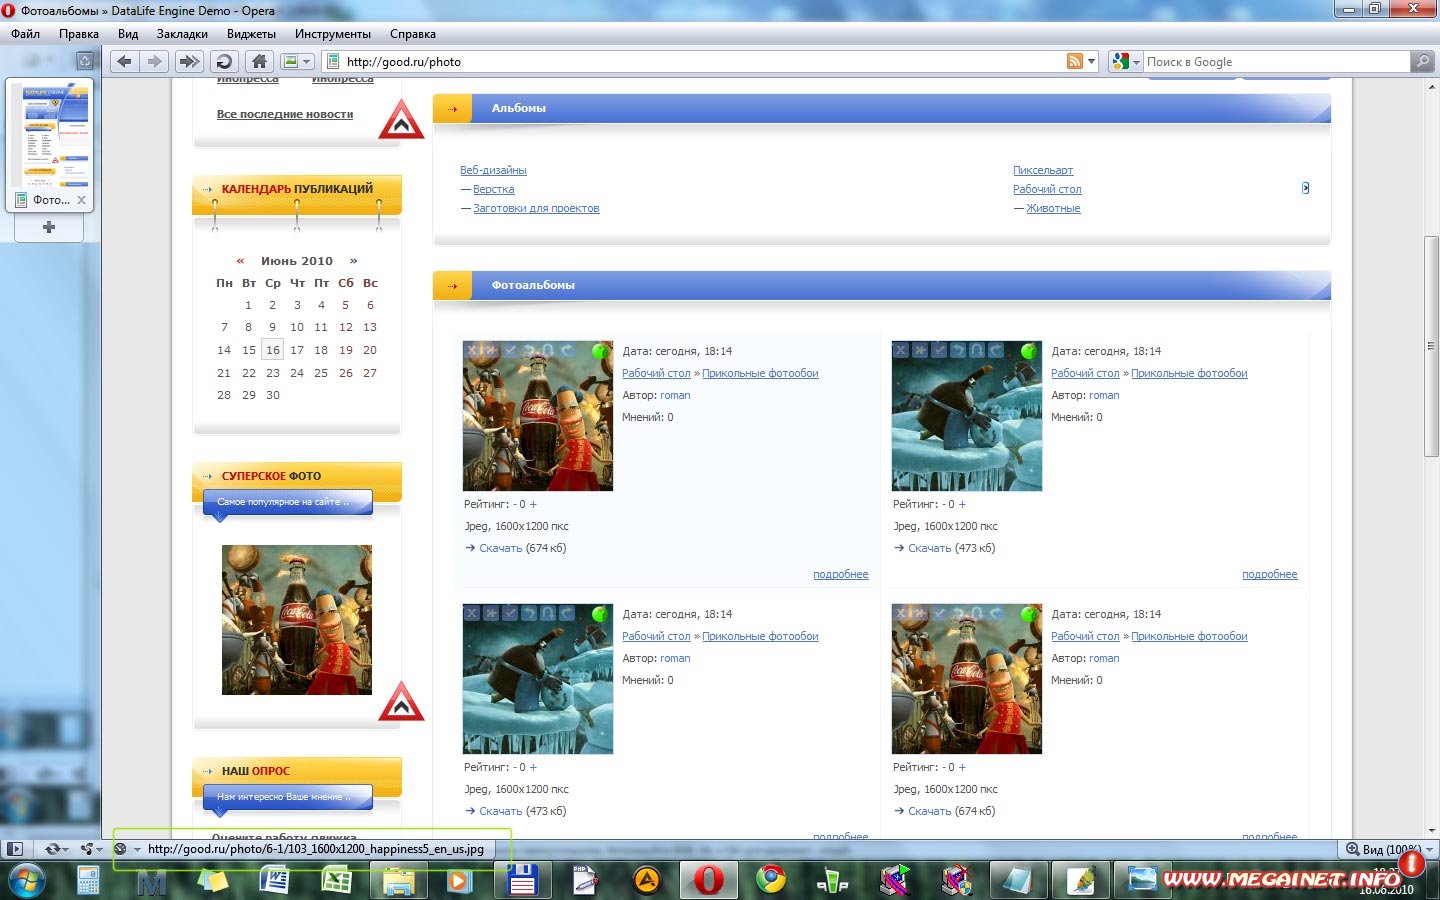The image size is (1440, 900).
Task: Click green status ball on top-row bear photo
Action: tap(1029, 351)
